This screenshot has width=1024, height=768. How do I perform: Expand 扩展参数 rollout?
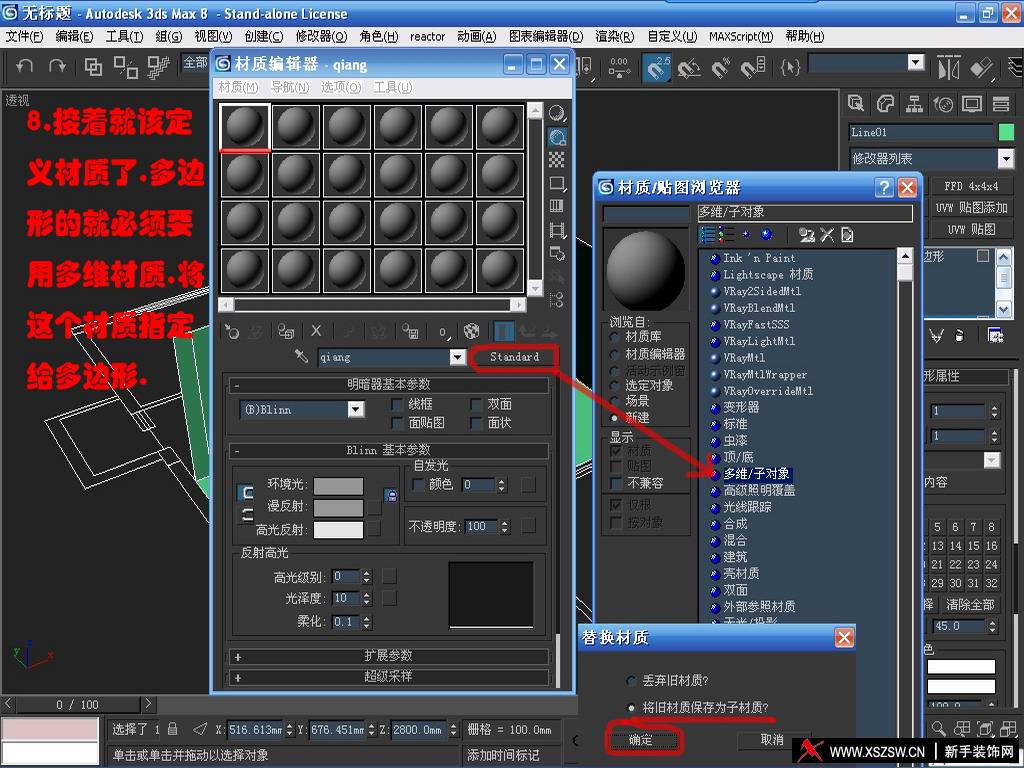point(388,656)
